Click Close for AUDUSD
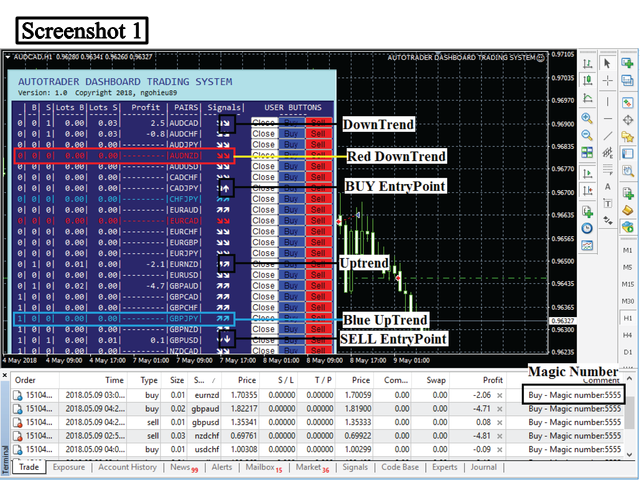The height and width of the screenshot is (480, 640). tap(264, 166)
